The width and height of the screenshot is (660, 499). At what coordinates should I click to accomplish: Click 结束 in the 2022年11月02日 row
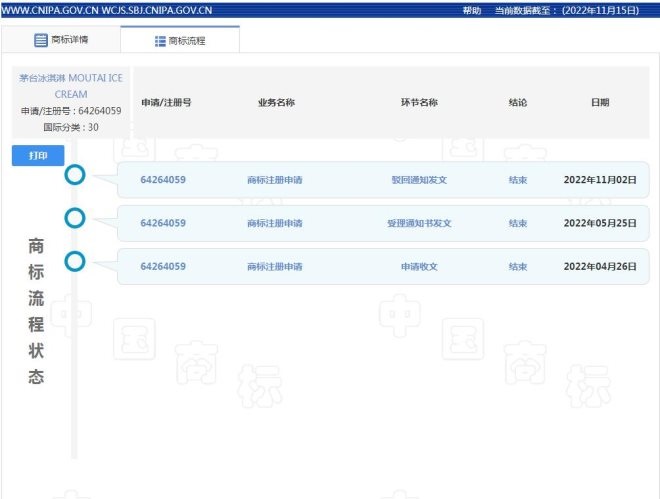pyautogui.click(x=517, y=180)
